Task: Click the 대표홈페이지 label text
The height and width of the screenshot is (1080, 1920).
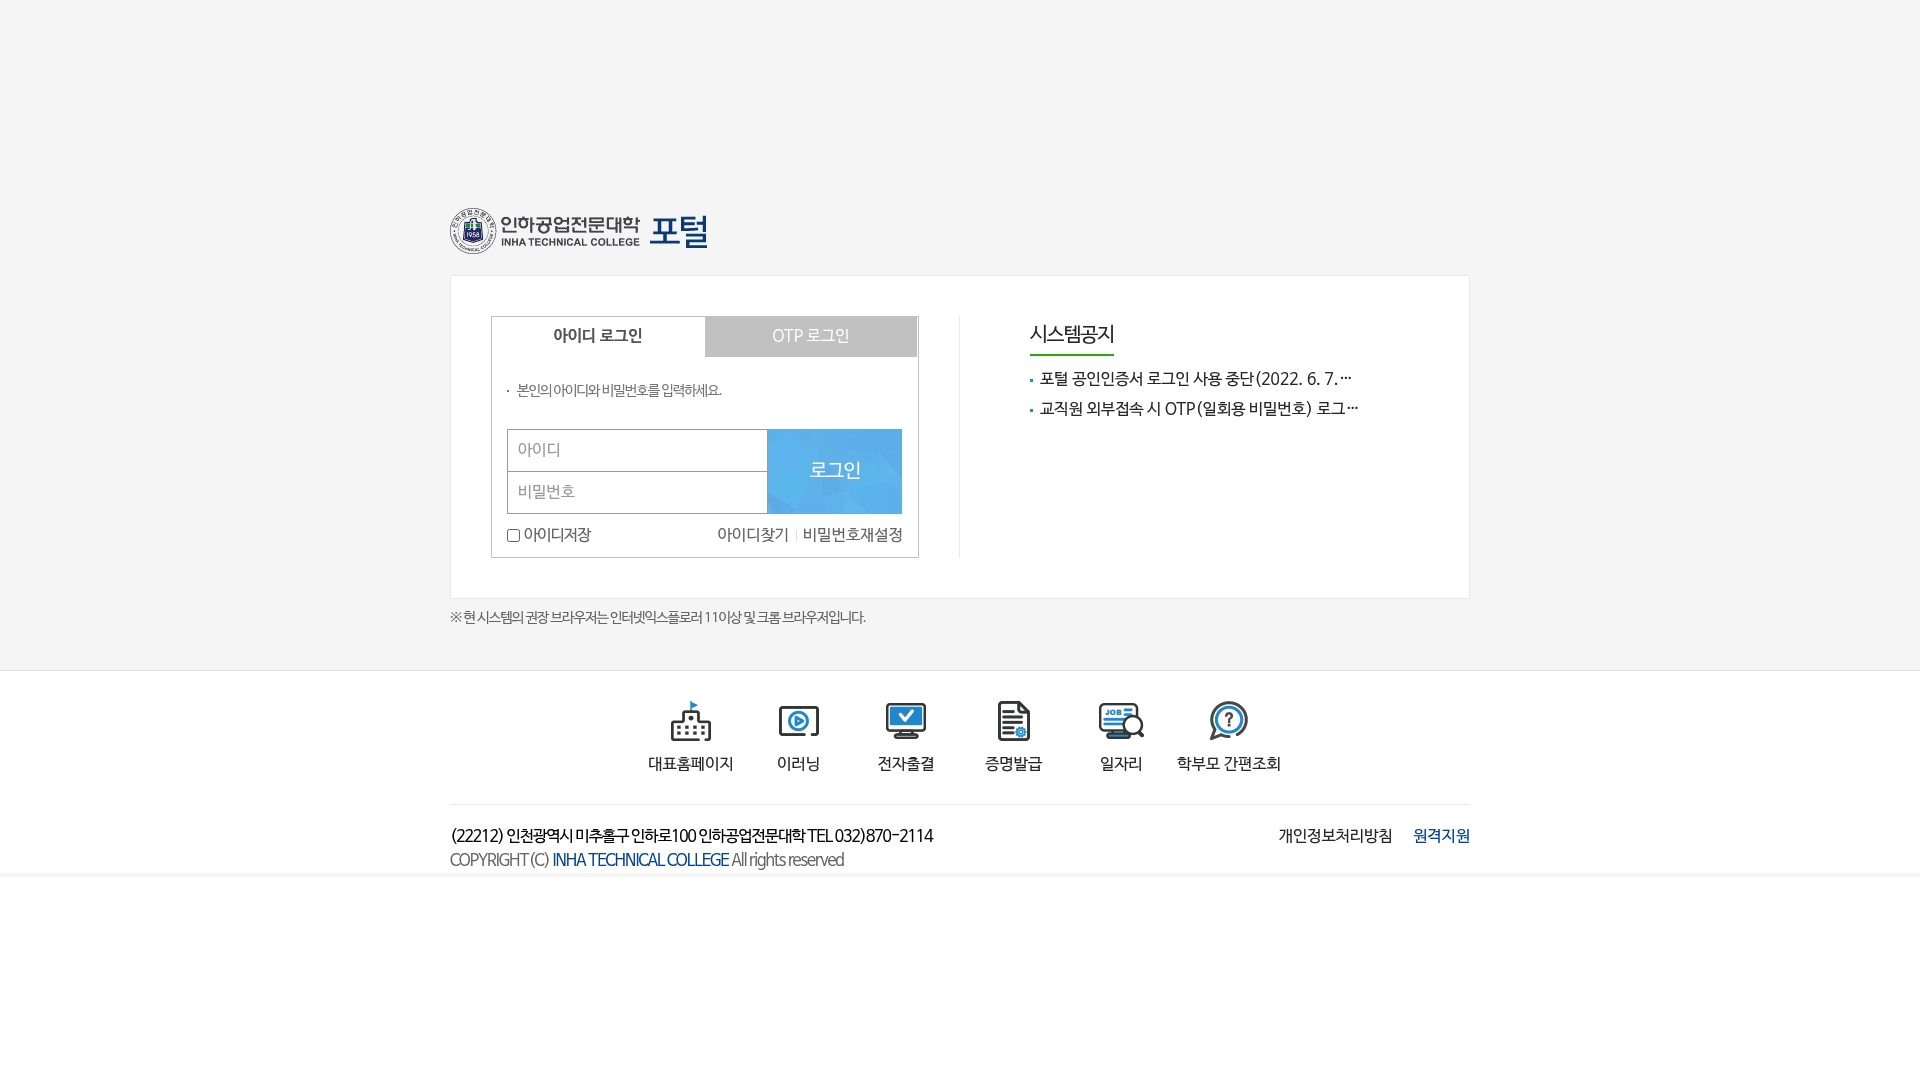Action: (x=691, y=764)
